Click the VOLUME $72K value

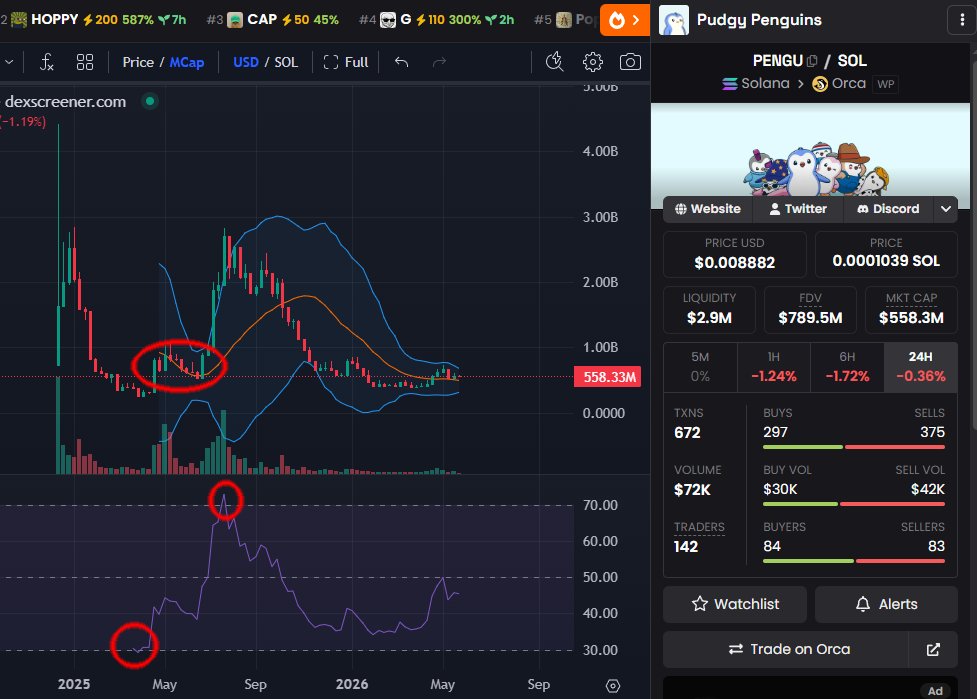point(692,490)
